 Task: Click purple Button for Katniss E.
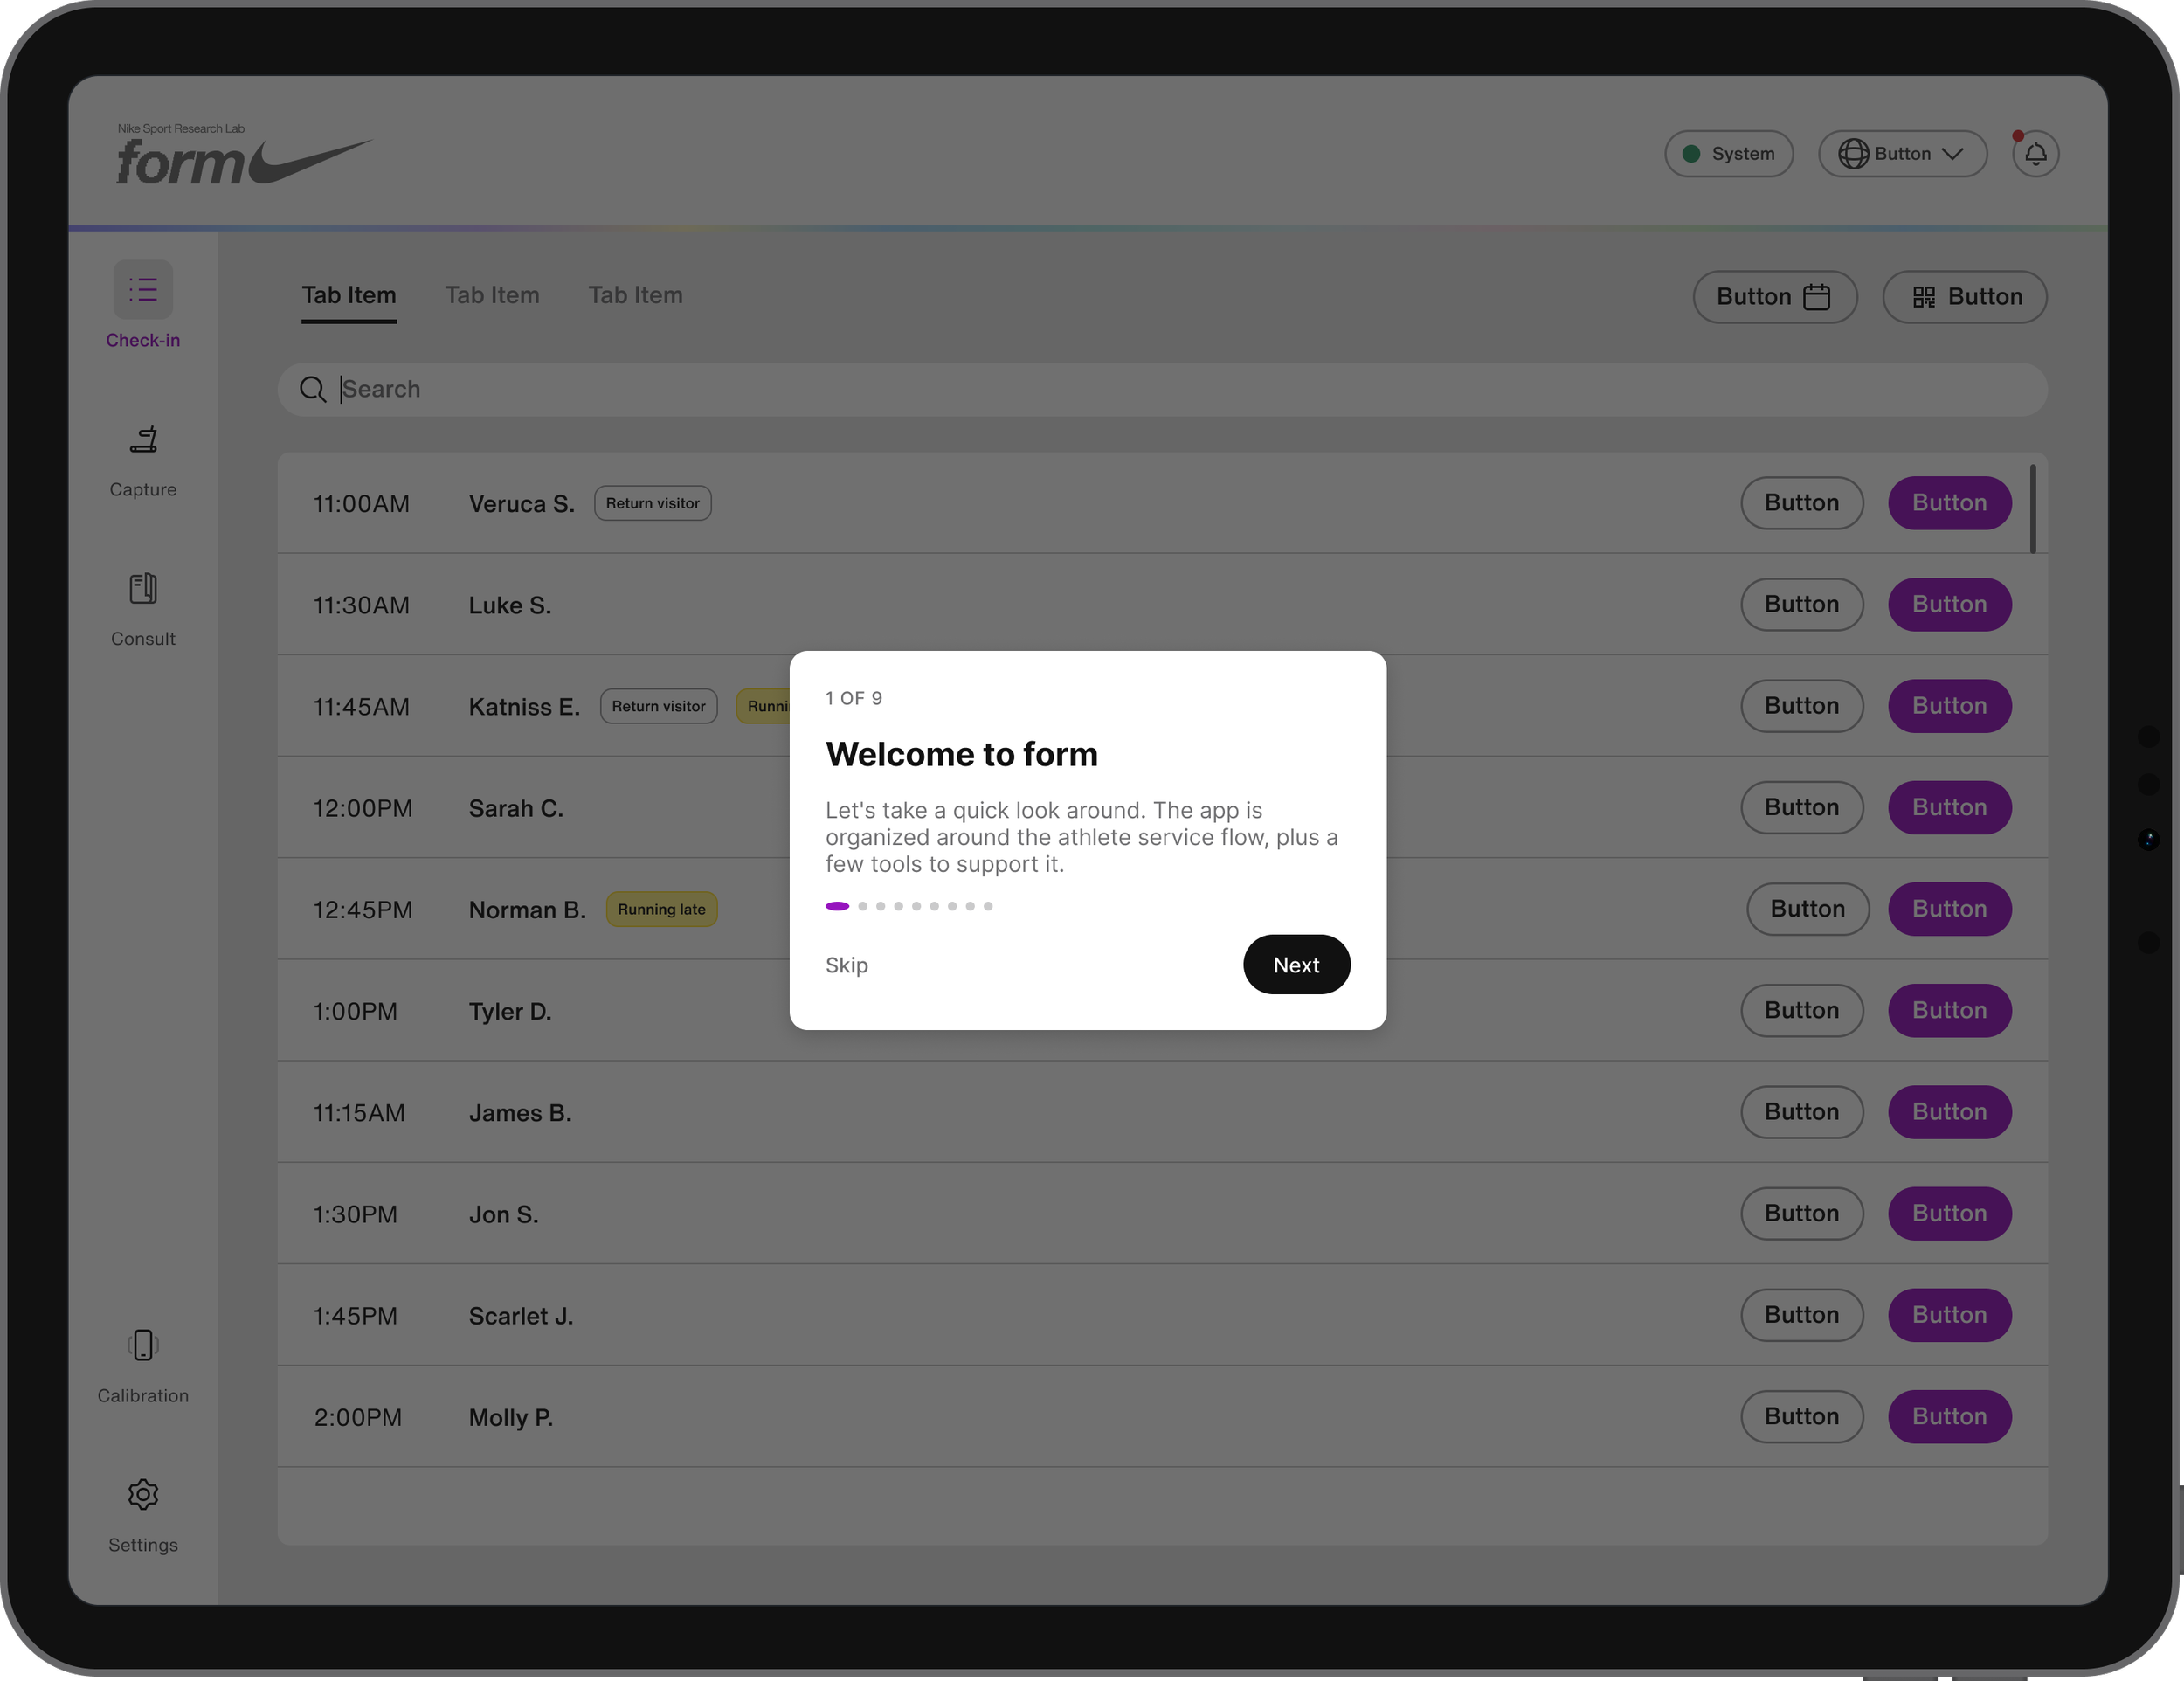[x=1949, y=706]
